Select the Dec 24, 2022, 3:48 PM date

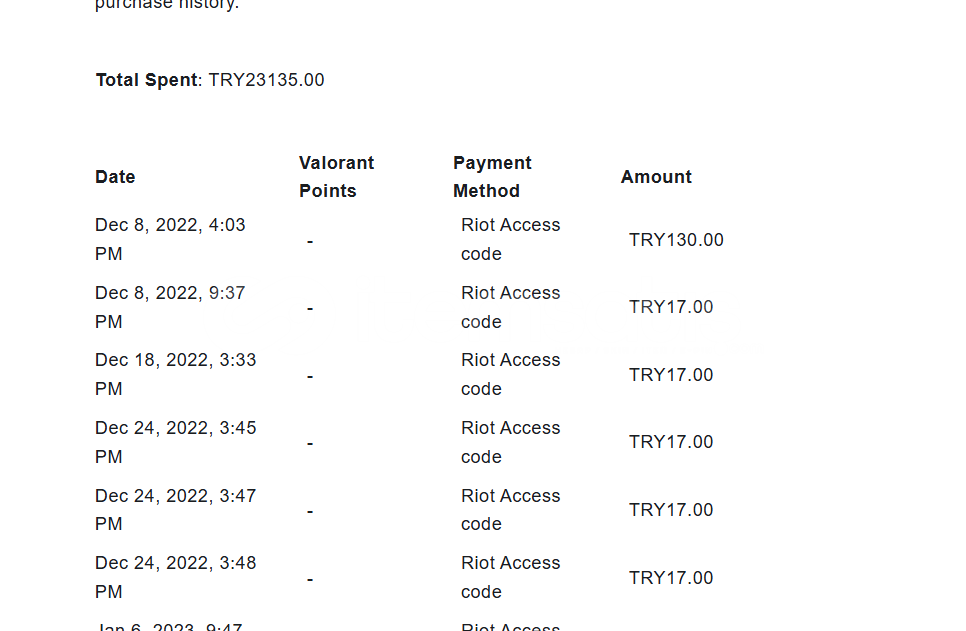pos(175,577)
